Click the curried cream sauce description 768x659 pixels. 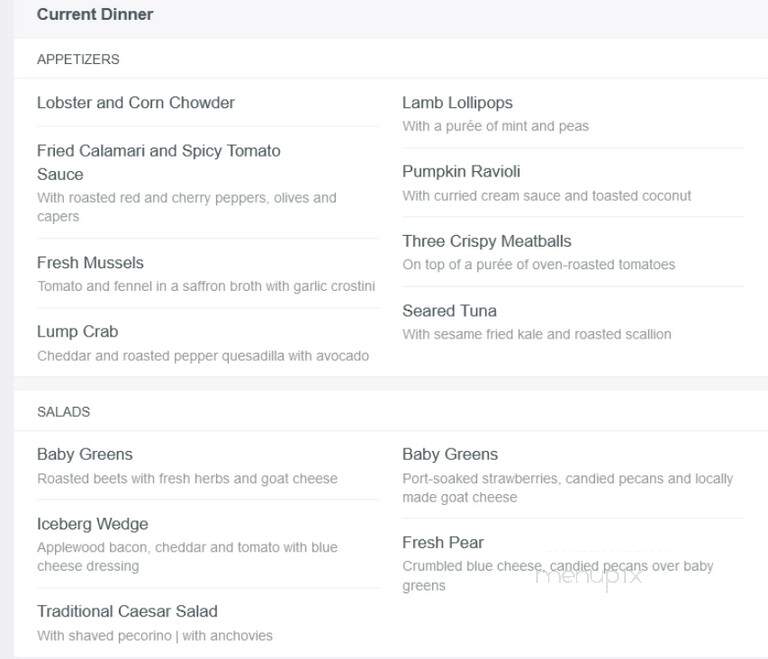pos(547,196)
